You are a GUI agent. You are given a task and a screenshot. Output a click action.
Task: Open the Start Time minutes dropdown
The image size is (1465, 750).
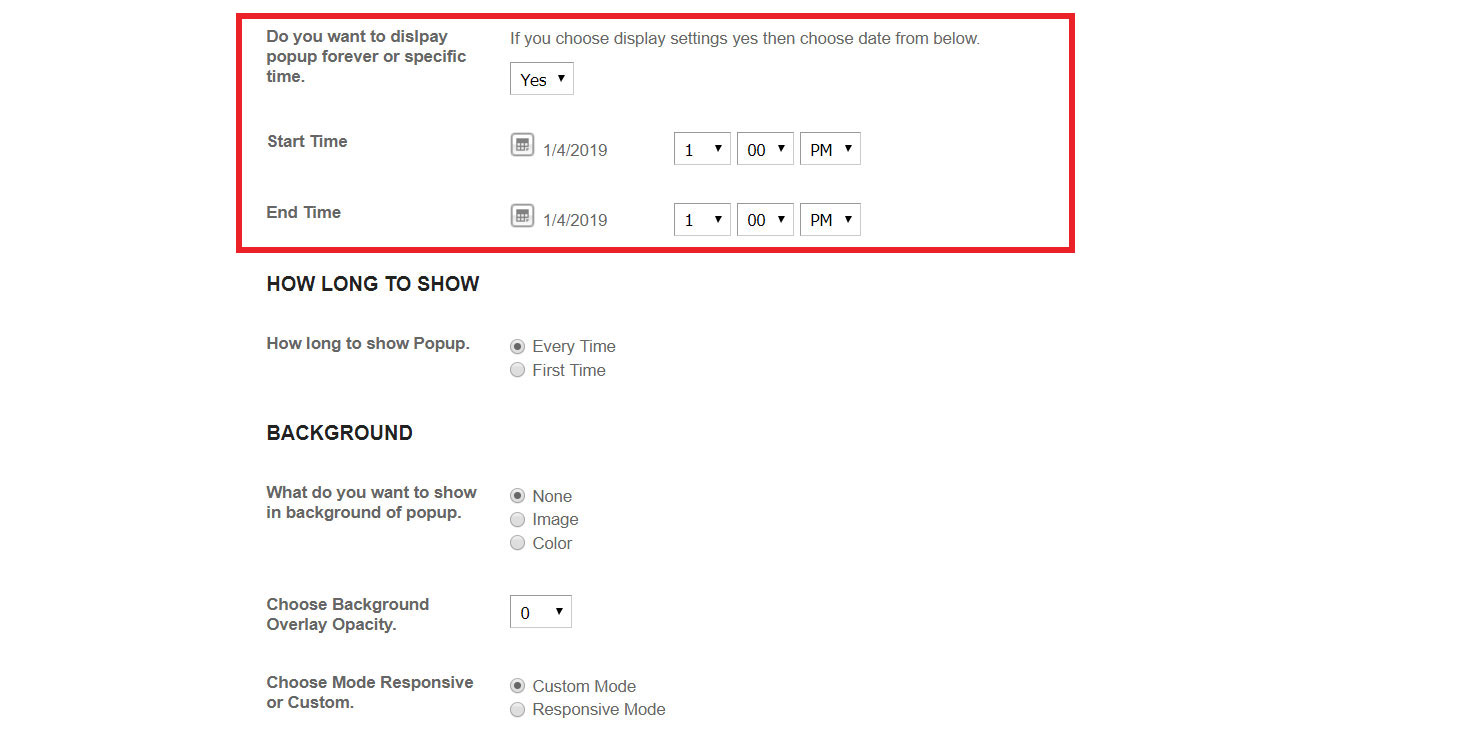[x=765, y=148]
